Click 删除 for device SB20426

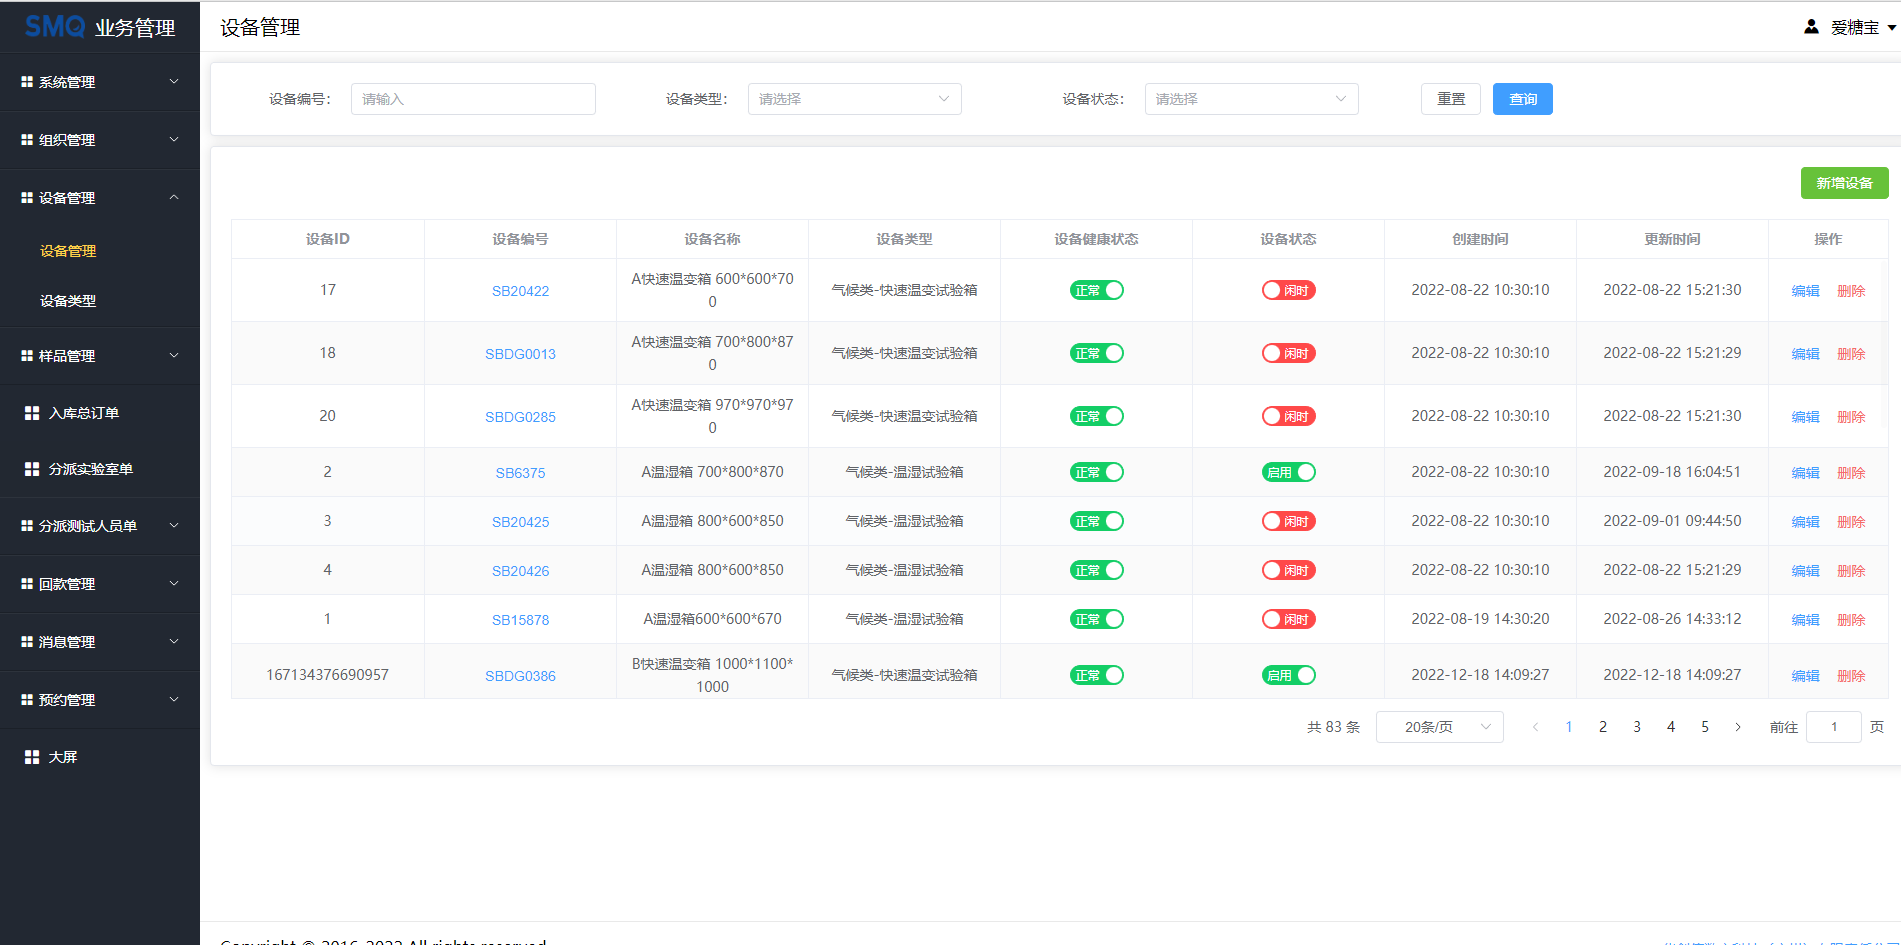(x=1852, y=571)
